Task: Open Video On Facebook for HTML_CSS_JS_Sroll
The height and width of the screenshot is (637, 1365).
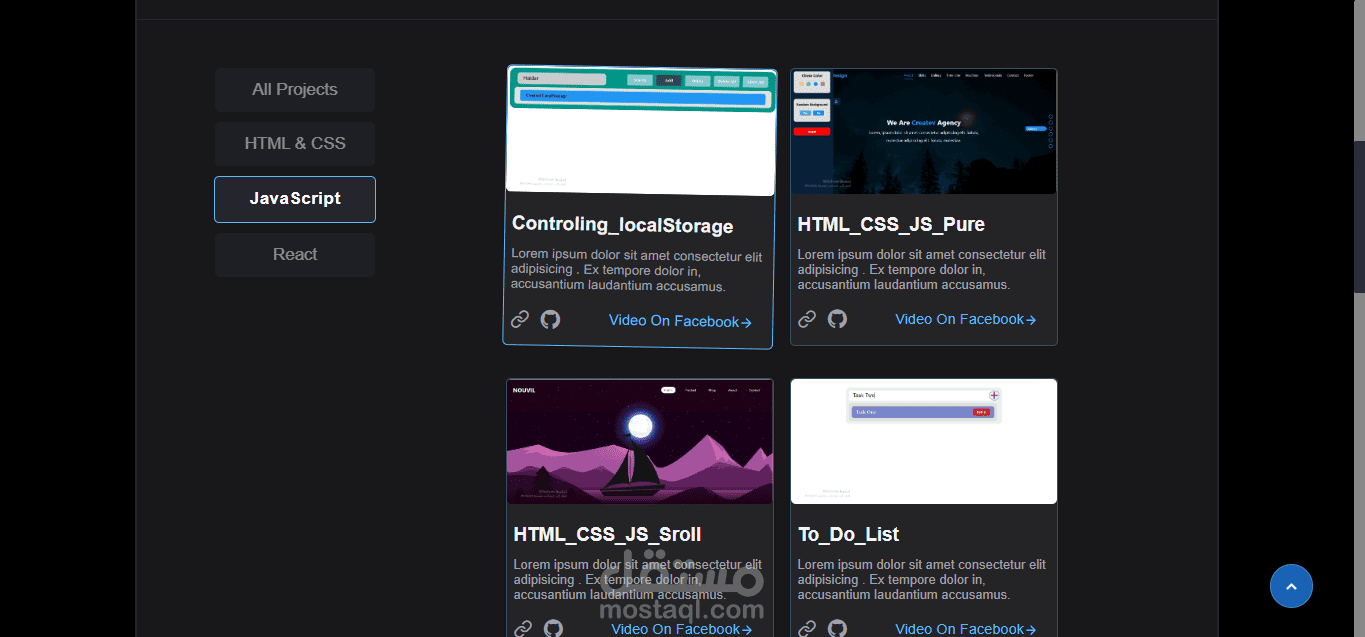Action: [x=682, y=629]
